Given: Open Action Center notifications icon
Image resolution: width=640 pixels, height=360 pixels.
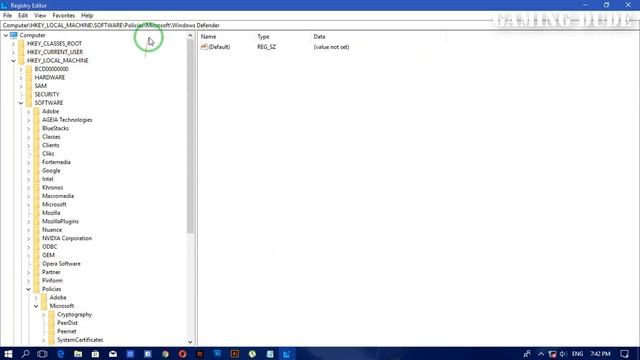Looking at the screenshot, I should (624, 354).
